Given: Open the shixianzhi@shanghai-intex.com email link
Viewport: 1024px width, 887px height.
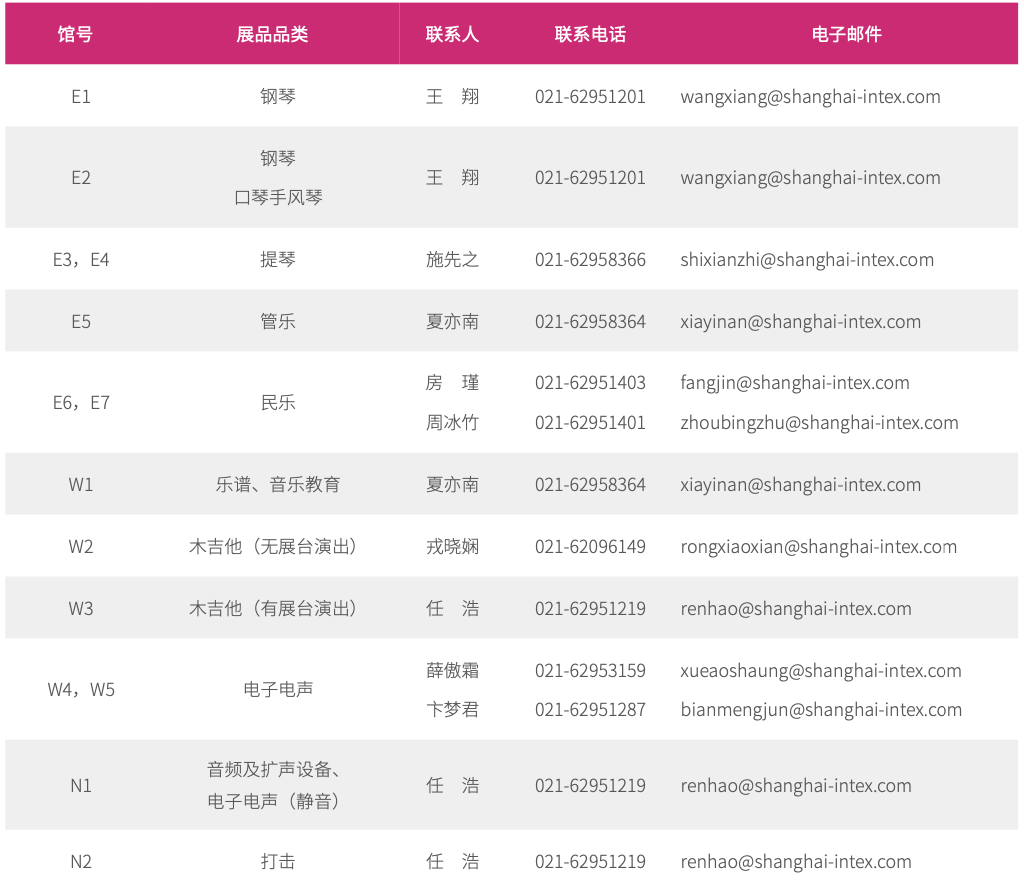Looking at the screenshot, I should pyautogui.click(x=806, y=260).
